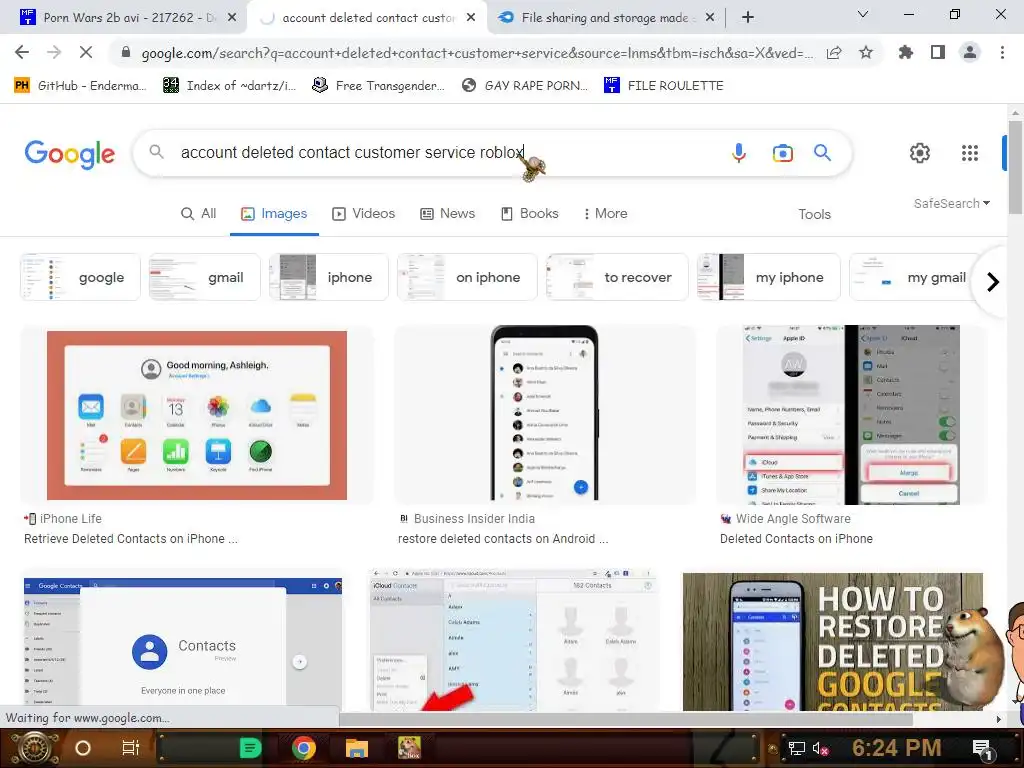This screenshot has height=768, width=1024.
Task: Click the voice search microphone icon
Action: [x=739, y=153]
